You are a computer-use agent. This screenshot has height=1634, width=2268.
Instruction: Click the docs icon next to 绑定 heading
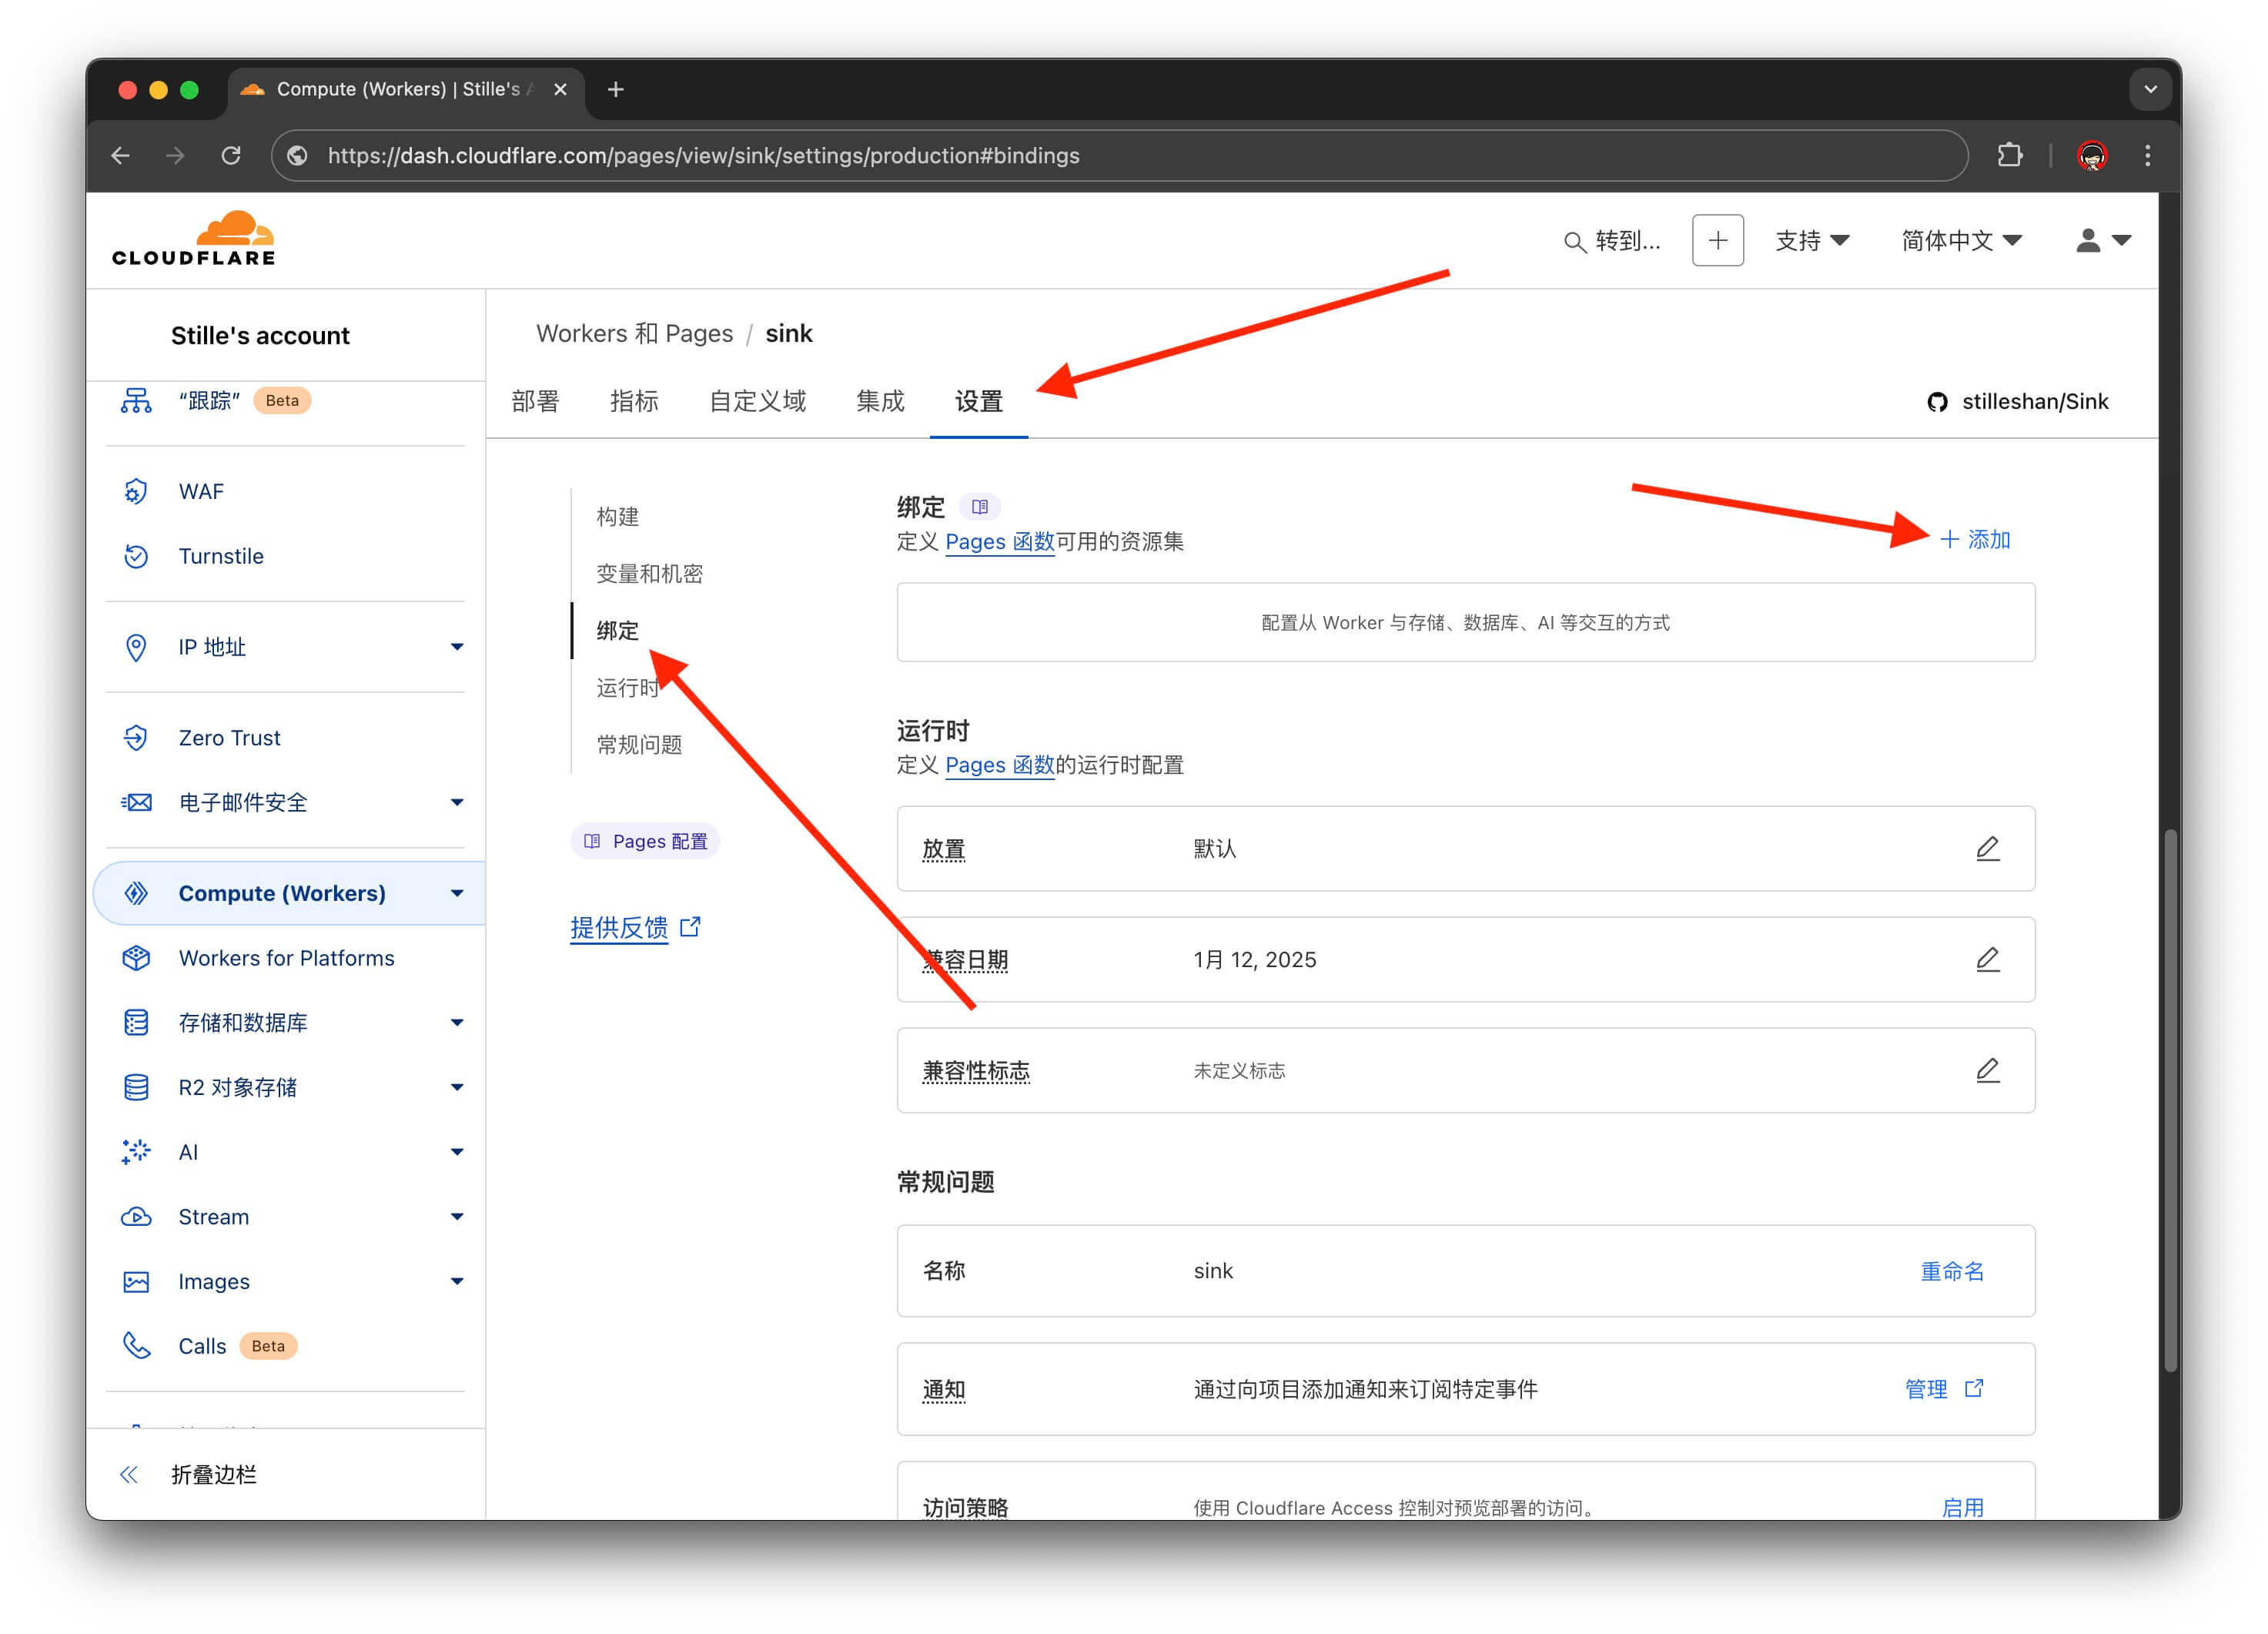pyautogui.click(x=980, y=507)
